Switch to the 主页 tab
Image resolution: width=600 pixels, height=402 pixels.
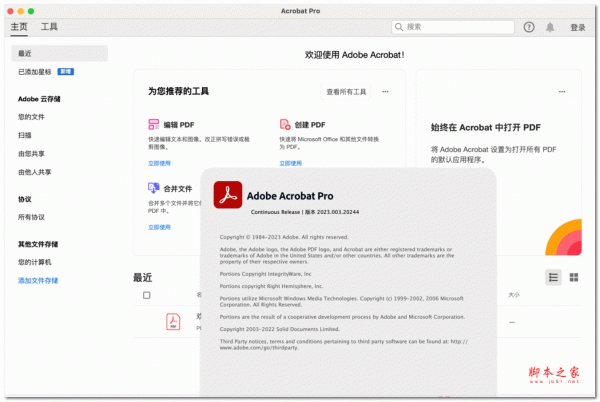tap(19, 27)
